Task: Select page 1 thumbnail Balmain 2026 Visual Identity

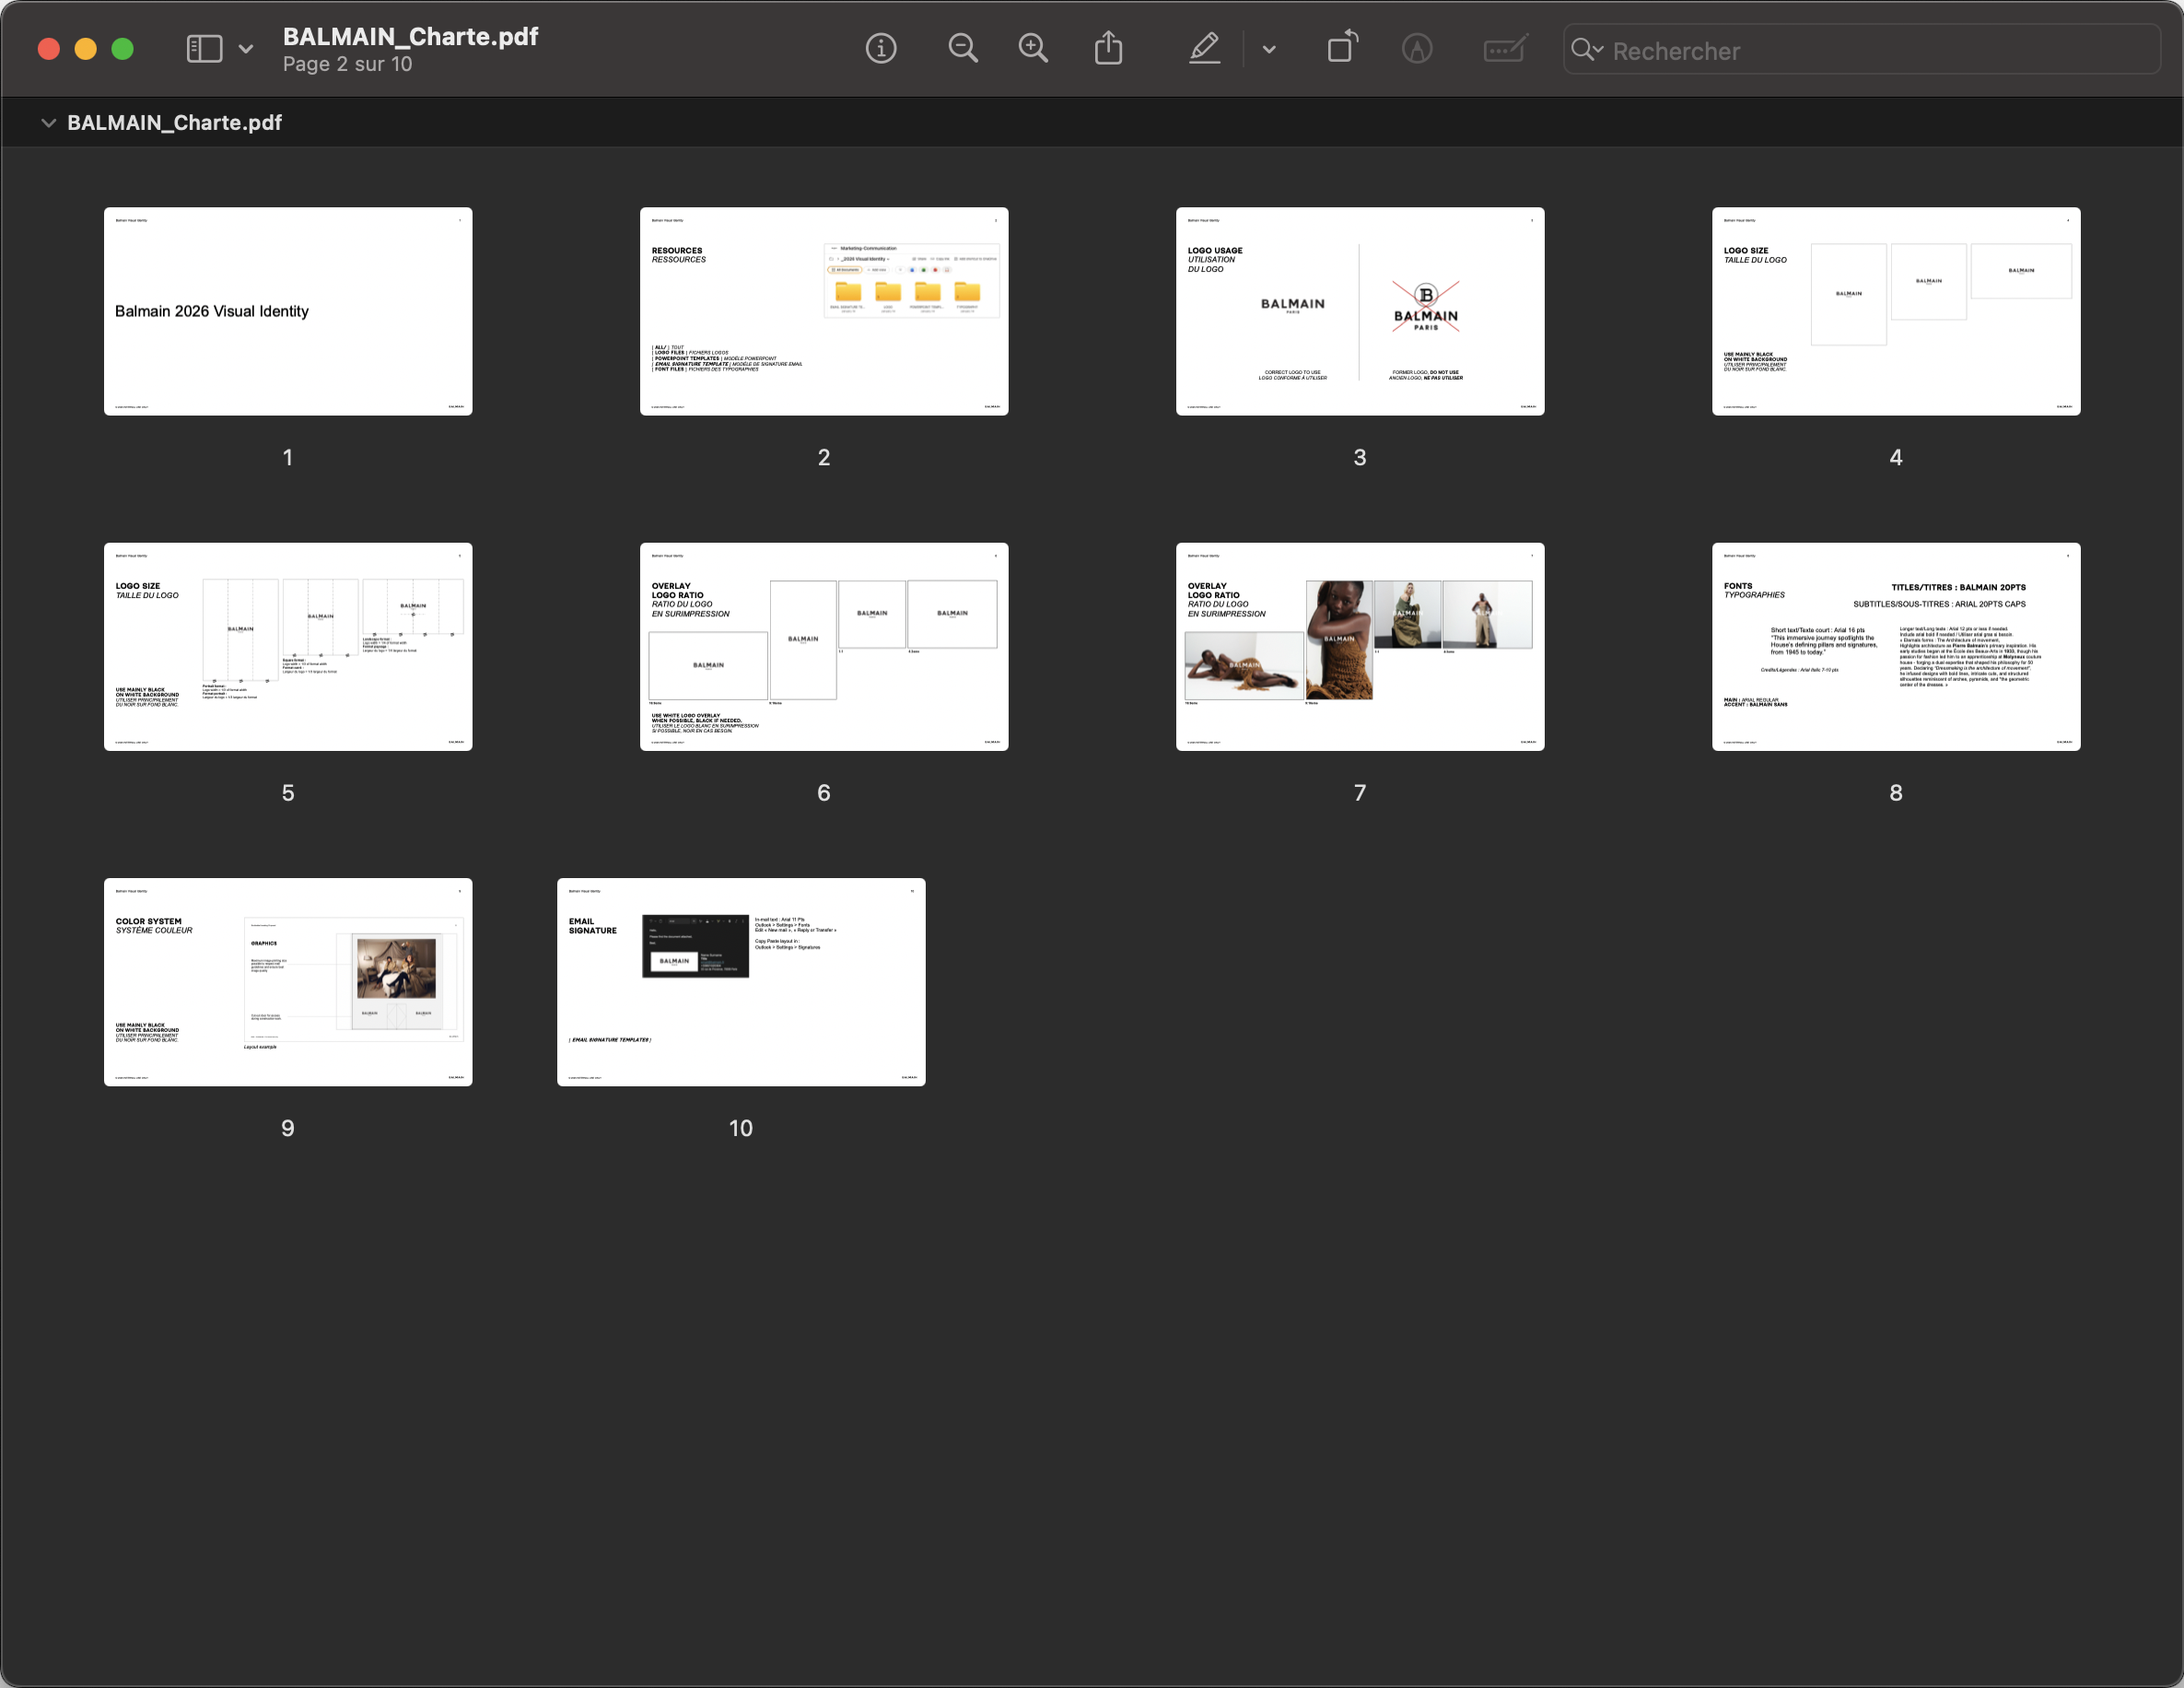Action: (x=288, y=311)
